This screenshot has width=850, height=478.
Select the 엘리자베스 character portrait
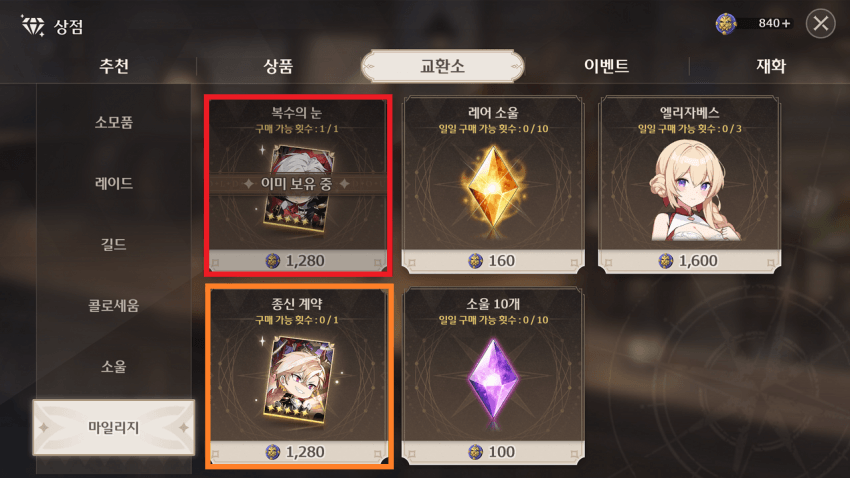pos(690,191)
